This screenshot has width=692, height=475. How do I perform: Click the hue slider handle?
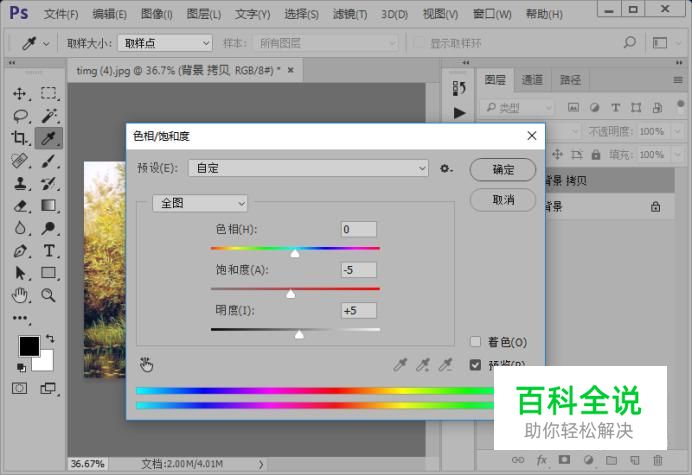click(295, 253)
